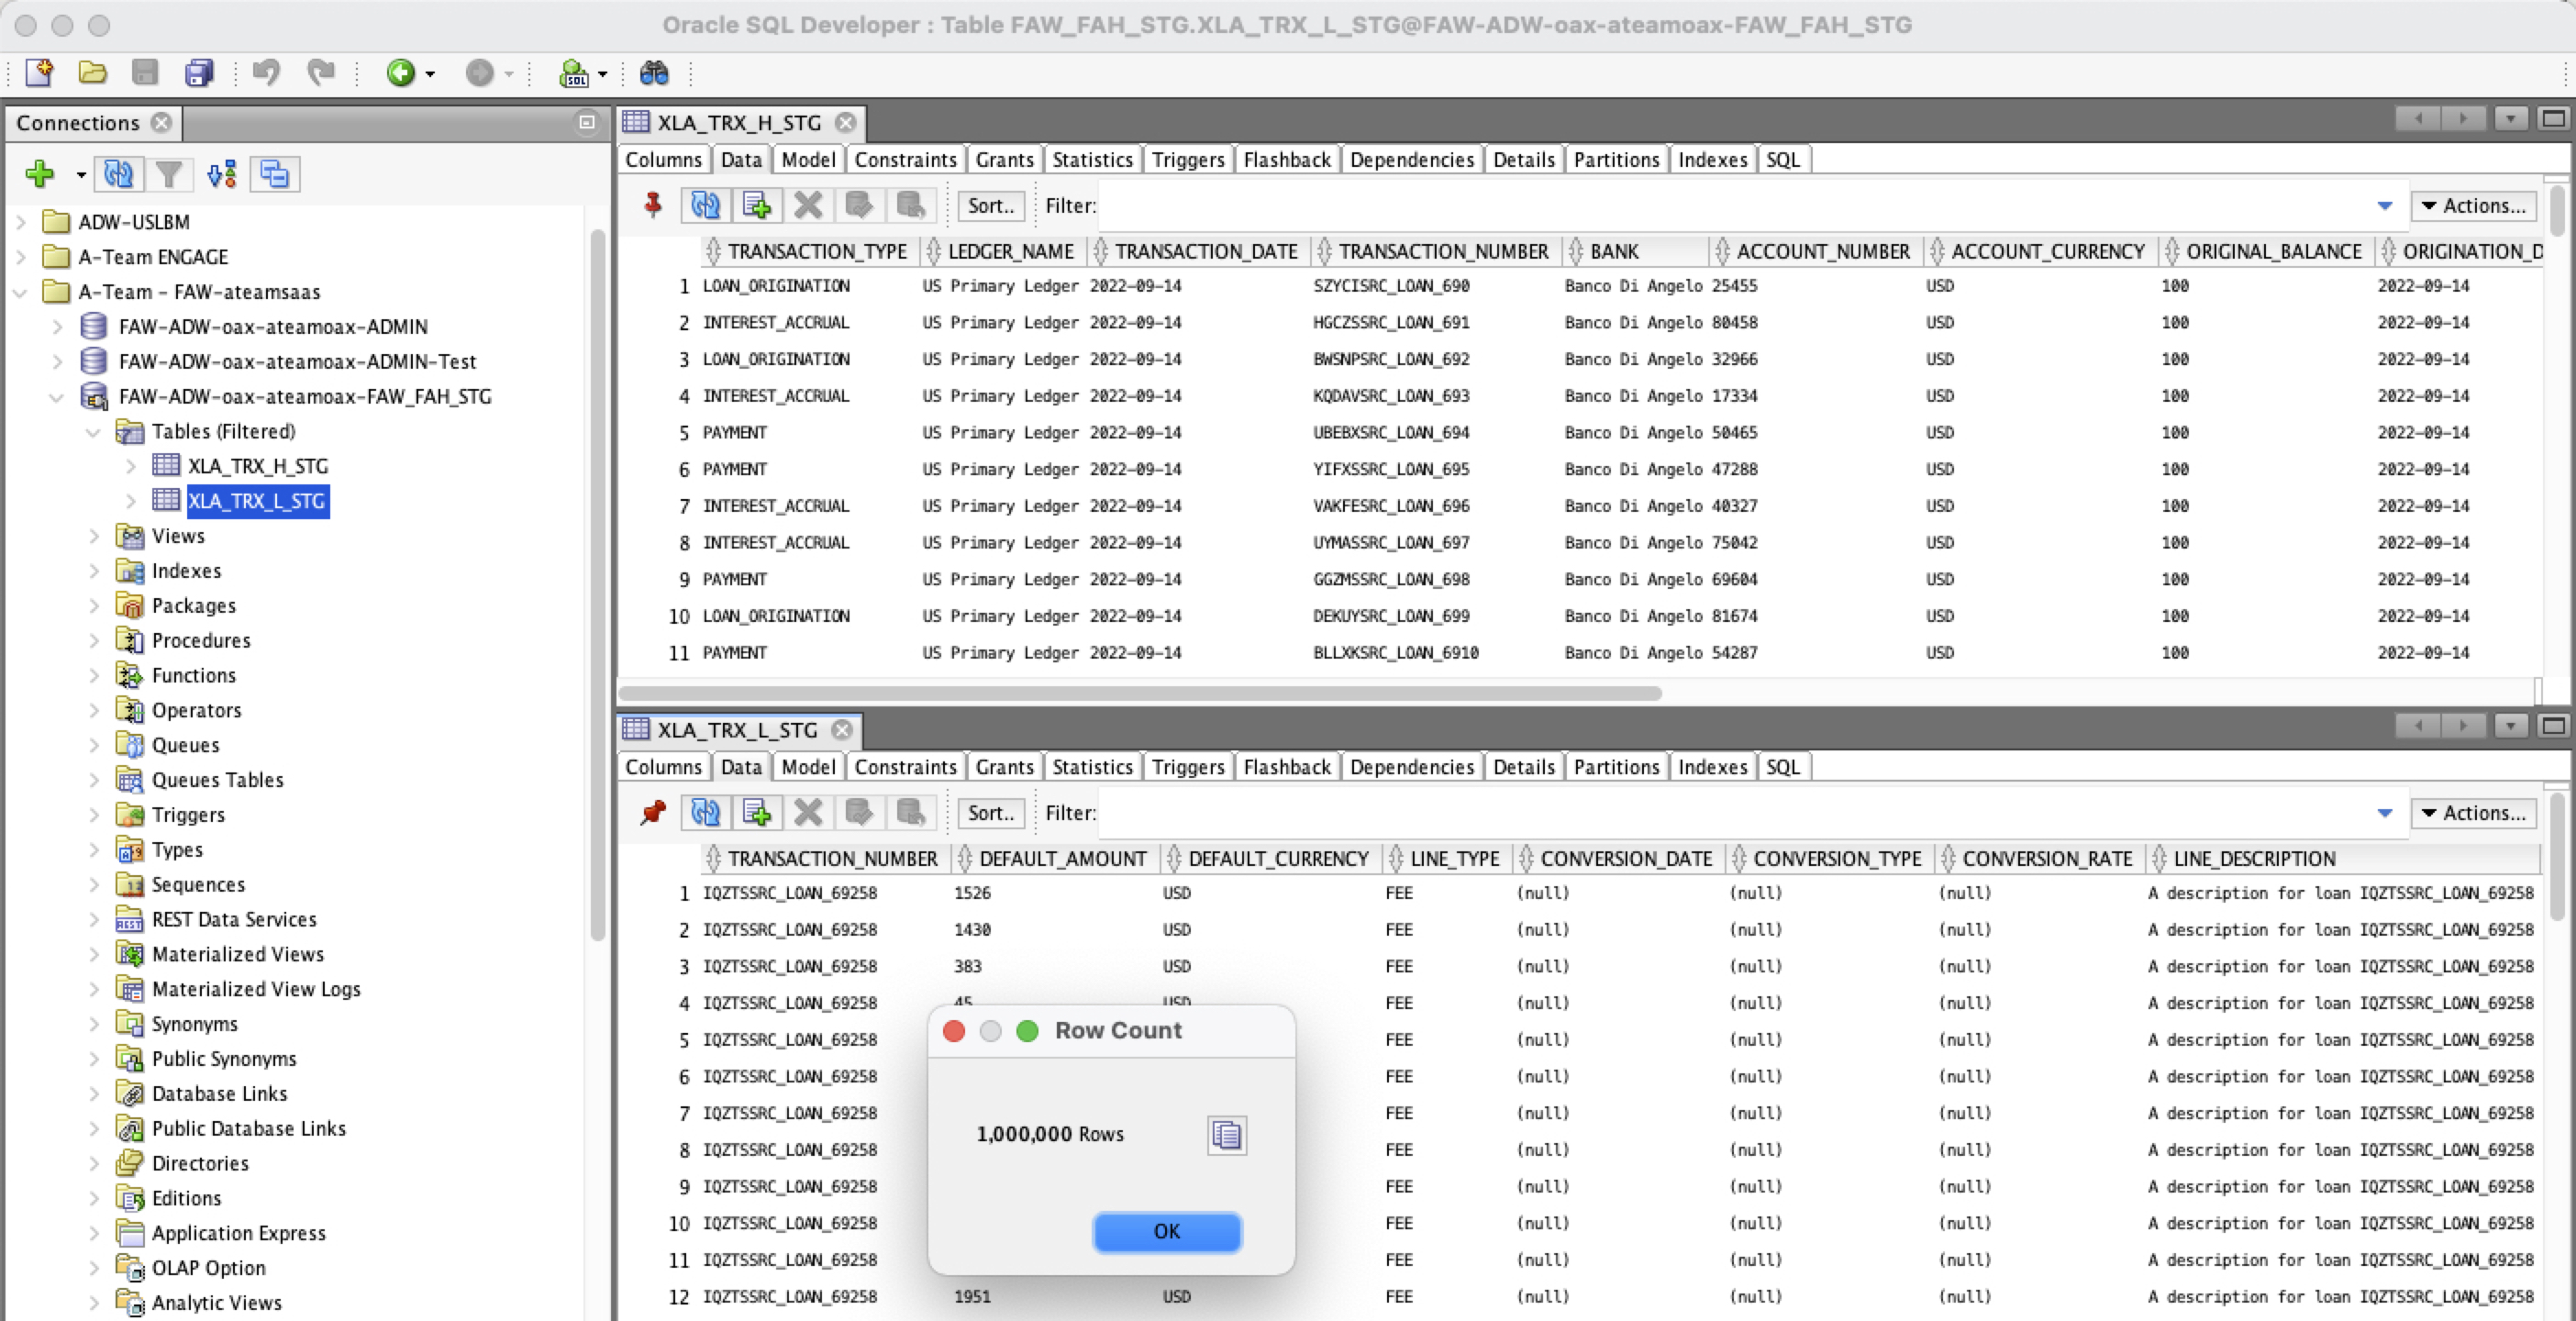The image size is (2576, 1321).
Task: Filter the connections tree with the funnel icon
Action: click(169, 173)
